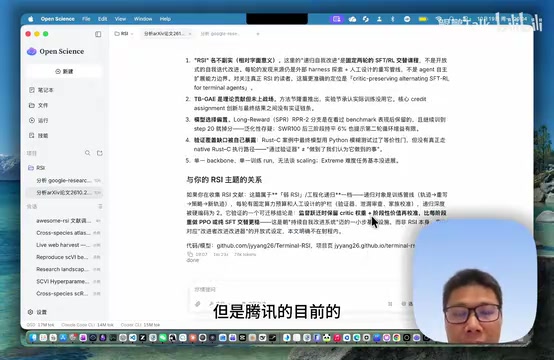Open the github.com/jyyang26/Terminal-RSI link
The height and width of the screenshot is (360, 554).
[263, 246]
